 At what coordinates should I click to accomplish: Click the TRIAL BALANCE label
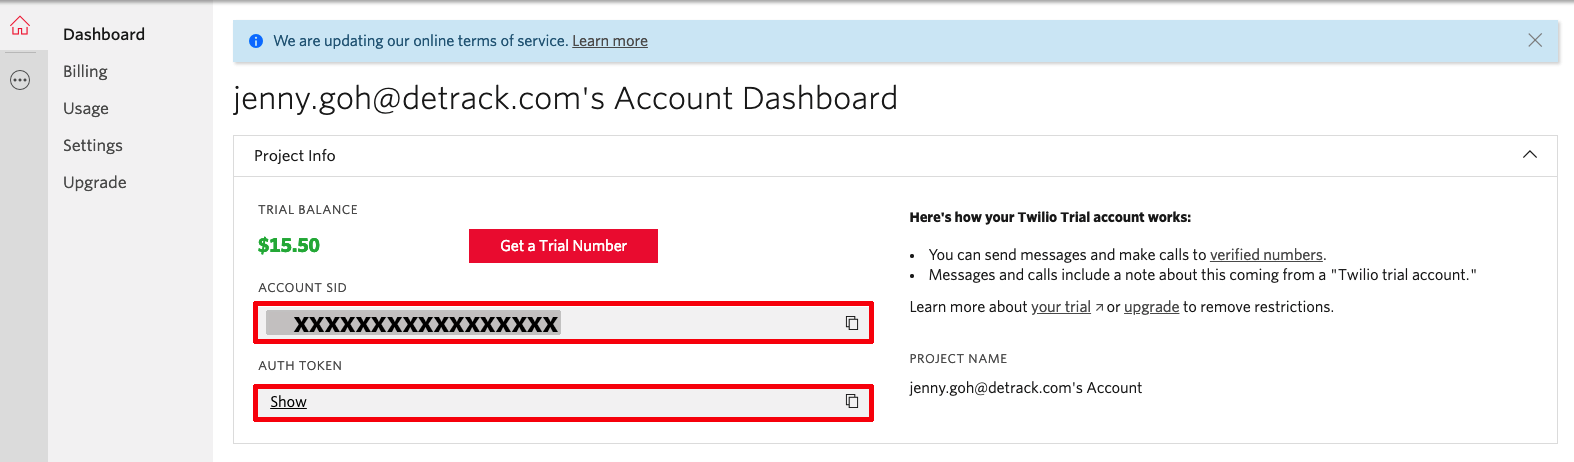(308, 210)
